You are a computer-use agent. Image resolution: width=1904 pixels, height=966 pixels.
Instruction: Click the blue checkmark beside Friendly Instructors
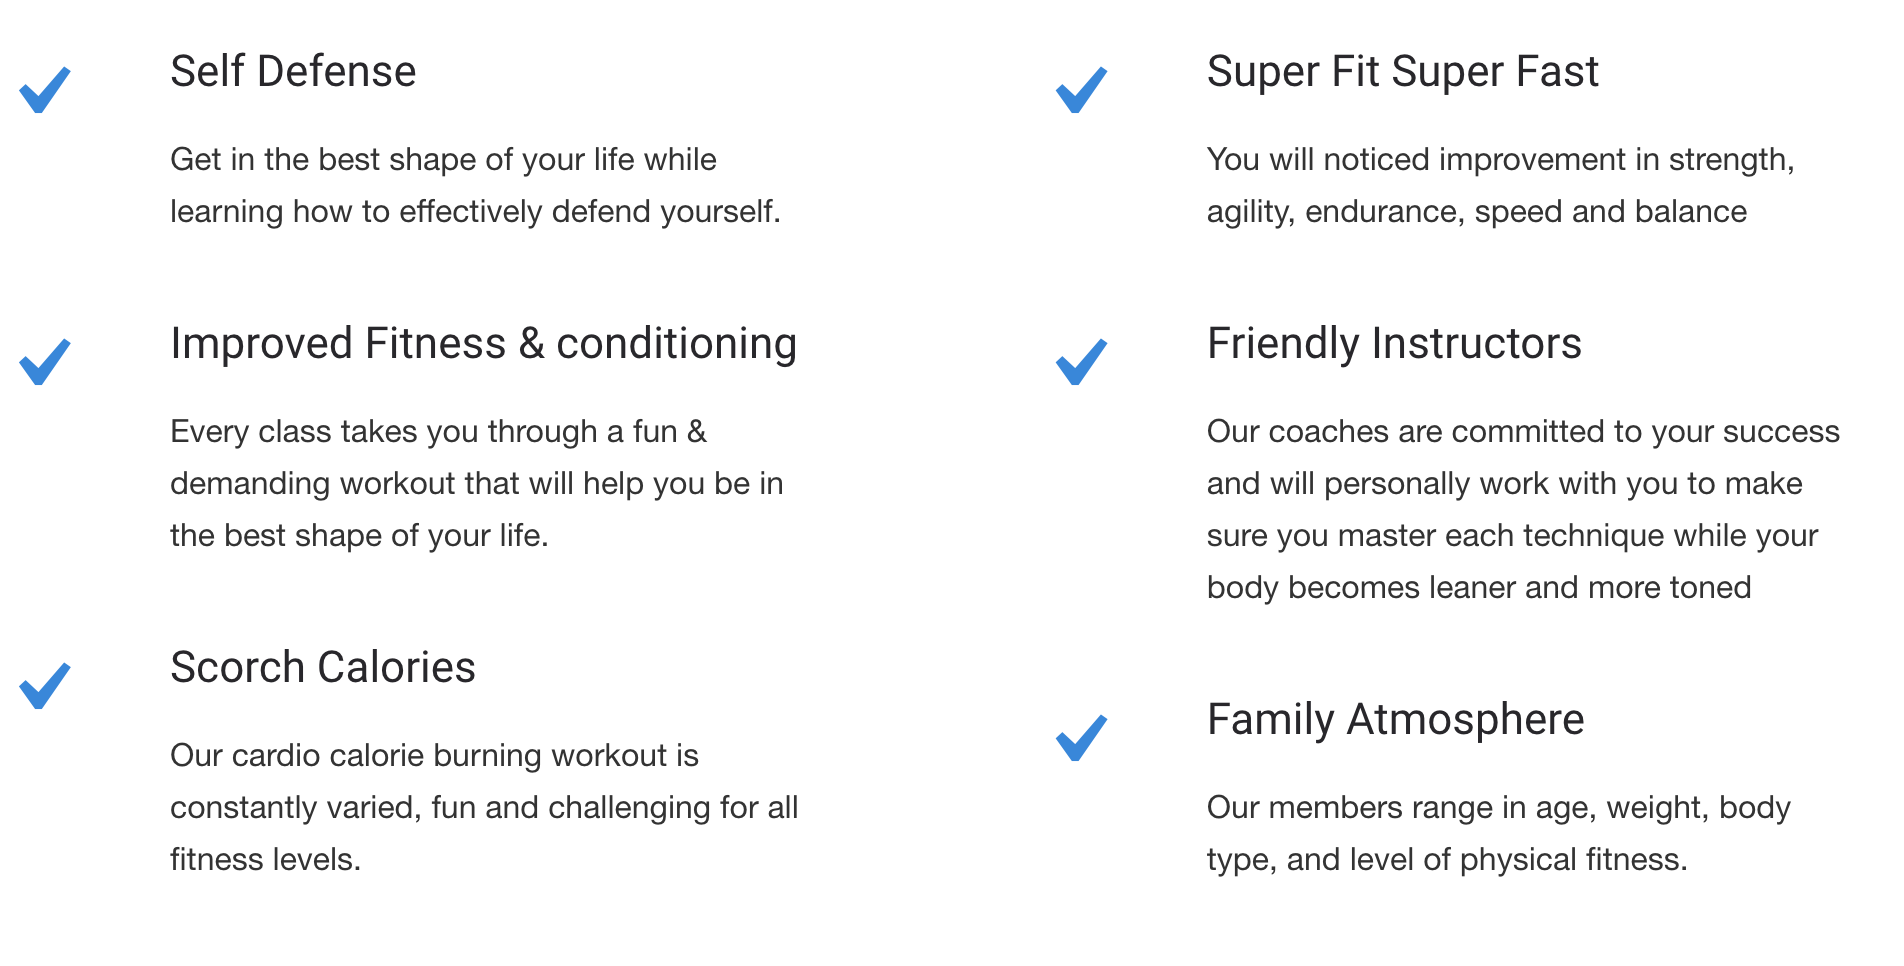[1082, 363]
